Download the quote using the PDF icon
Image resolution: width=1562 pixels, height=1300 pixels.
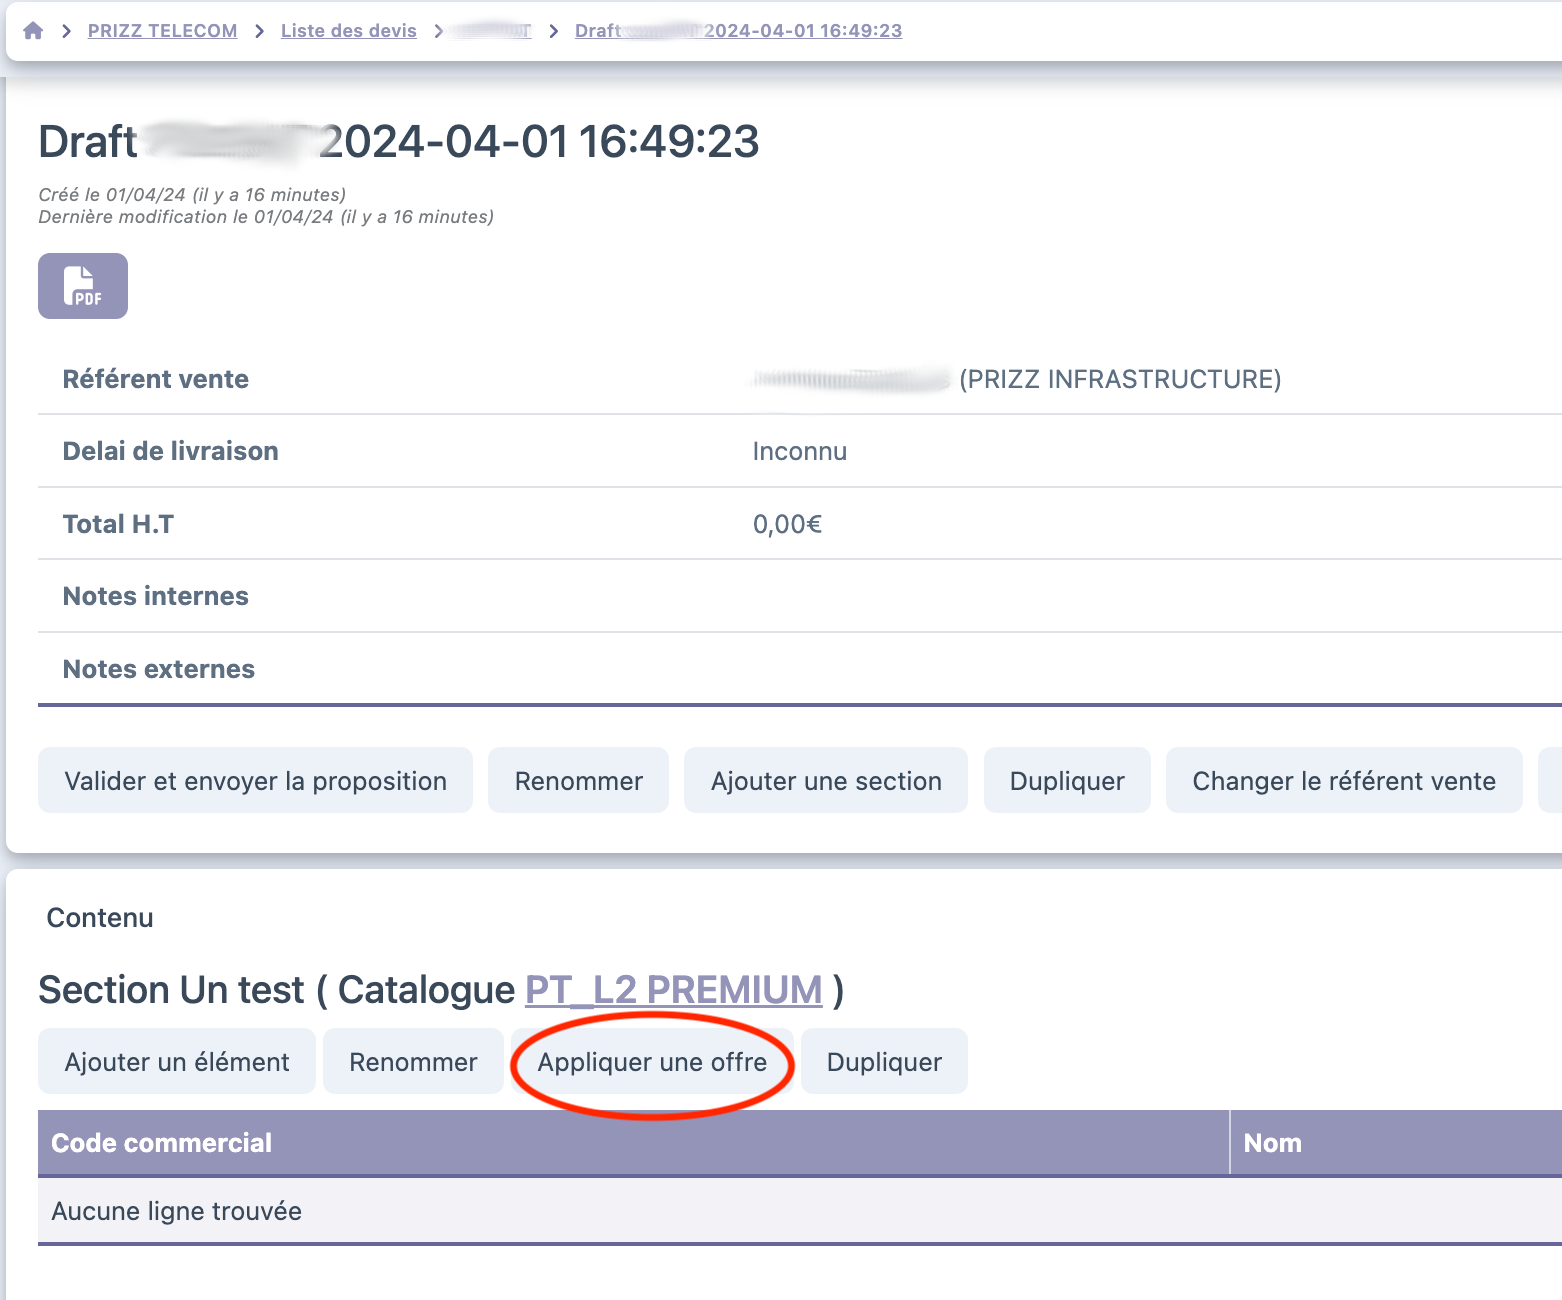pos(83,286)
